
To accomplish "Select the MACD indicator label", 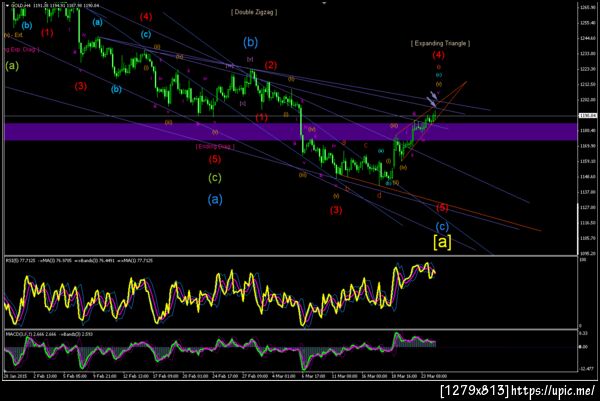I will (49, 334).
